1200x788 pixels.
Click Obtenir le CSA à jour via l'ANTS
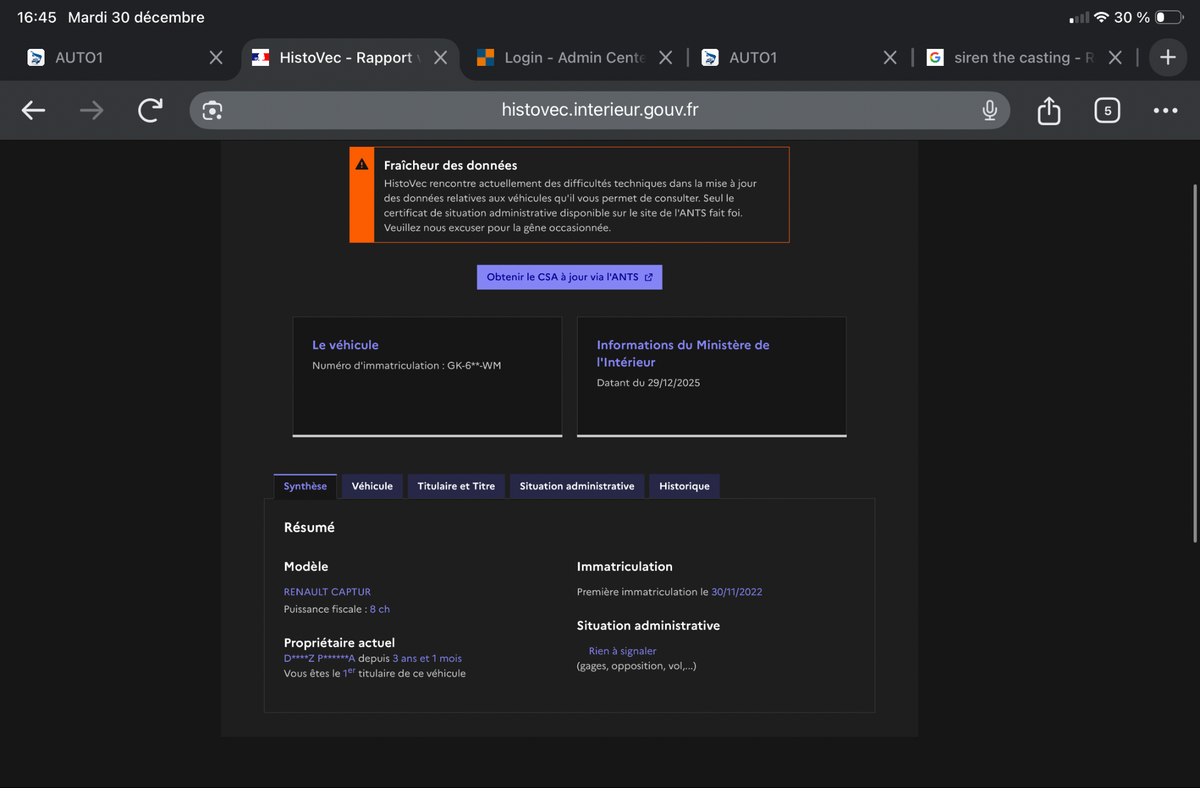click(569, 277)
